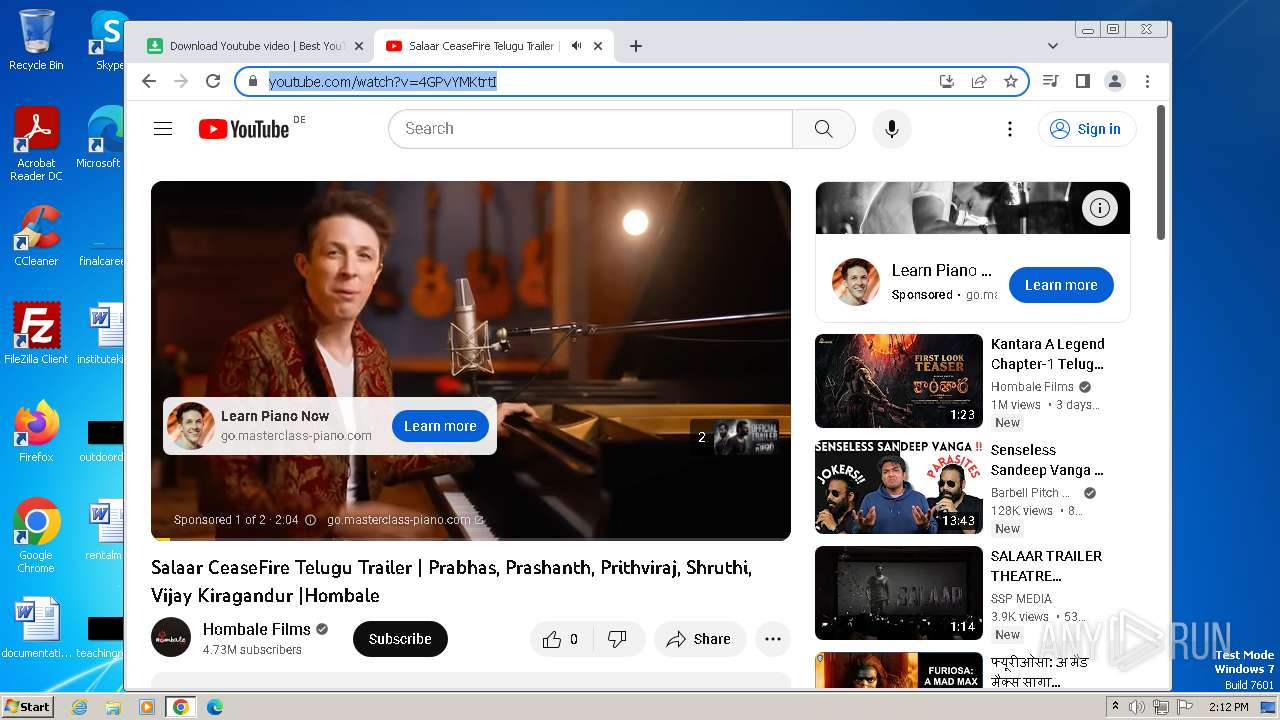Show hidden tray icons arrow
The height and width of the screenshot is (720, 1280).
coord(1116,707)
